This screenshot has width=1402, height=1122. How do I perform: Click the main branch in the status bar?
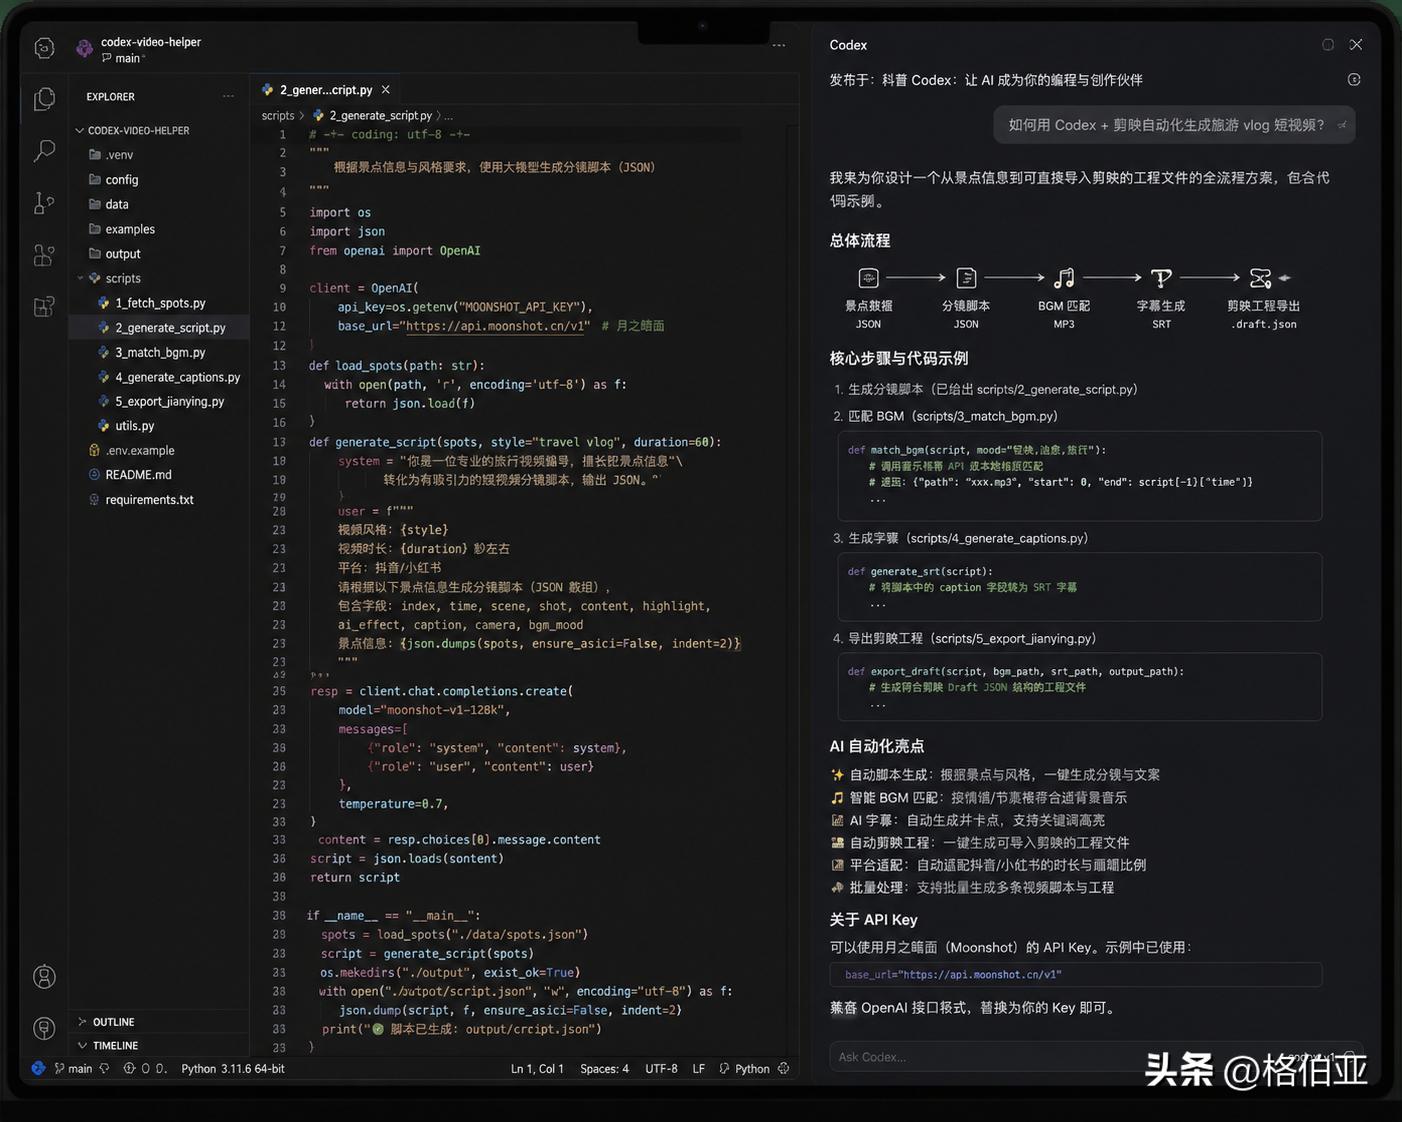74,1069
